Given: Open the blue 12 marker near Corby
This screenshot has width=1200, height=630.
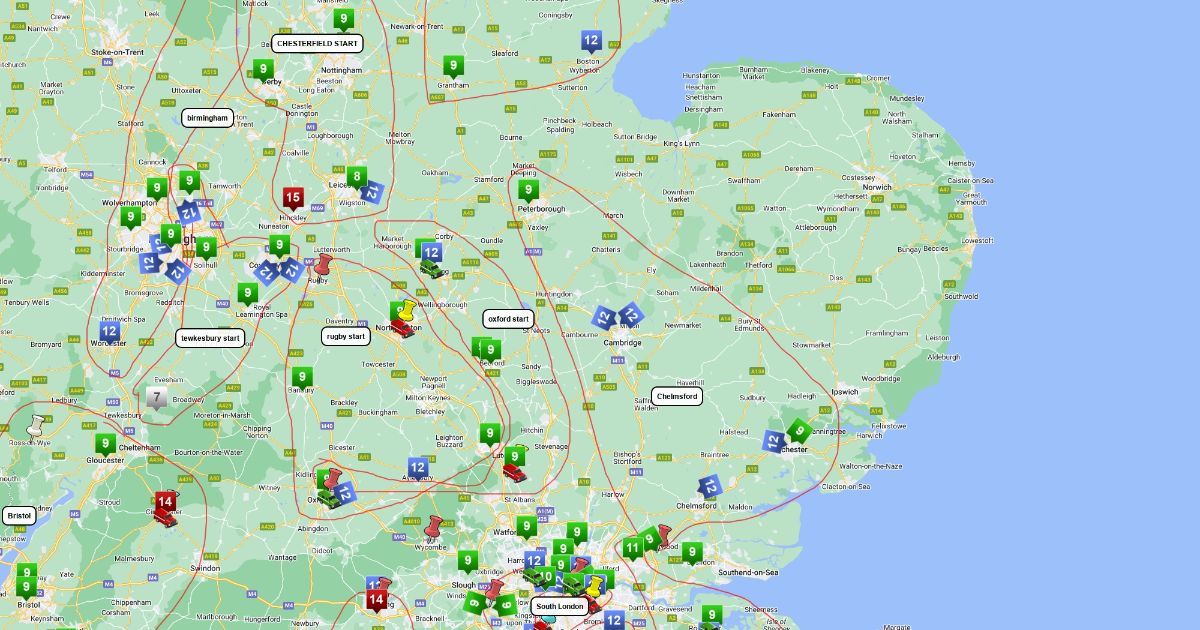Looking at the screenshot, I should coord(431,254).
